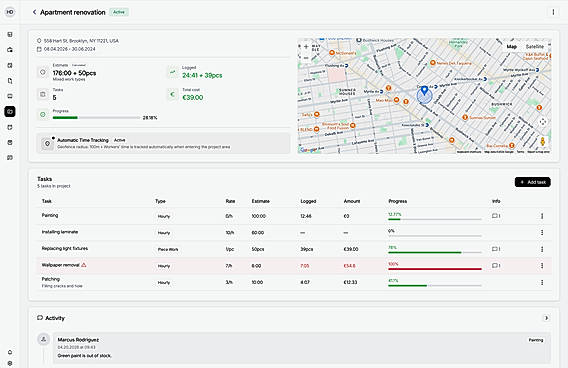
Task: Click the Active badge in Automatic Time Tracking
Action: (x=120, y=140)
